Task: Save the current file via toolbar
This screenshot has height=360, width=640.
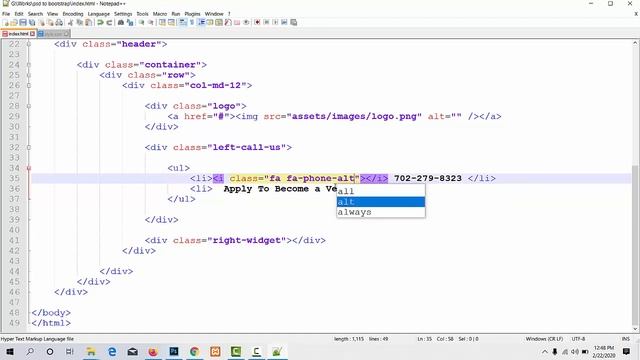Action: pyautogui.click(x=23, y=22)
